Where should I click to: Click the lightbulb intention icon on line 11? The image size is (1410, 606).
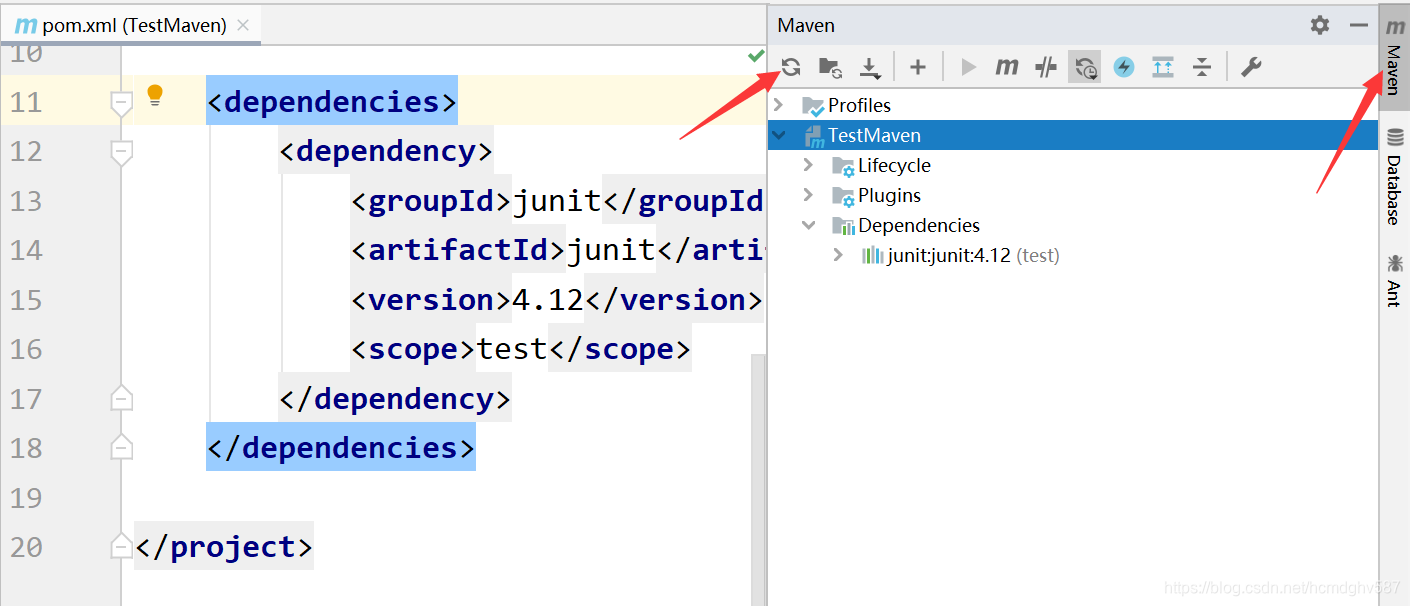coord(155,95)
